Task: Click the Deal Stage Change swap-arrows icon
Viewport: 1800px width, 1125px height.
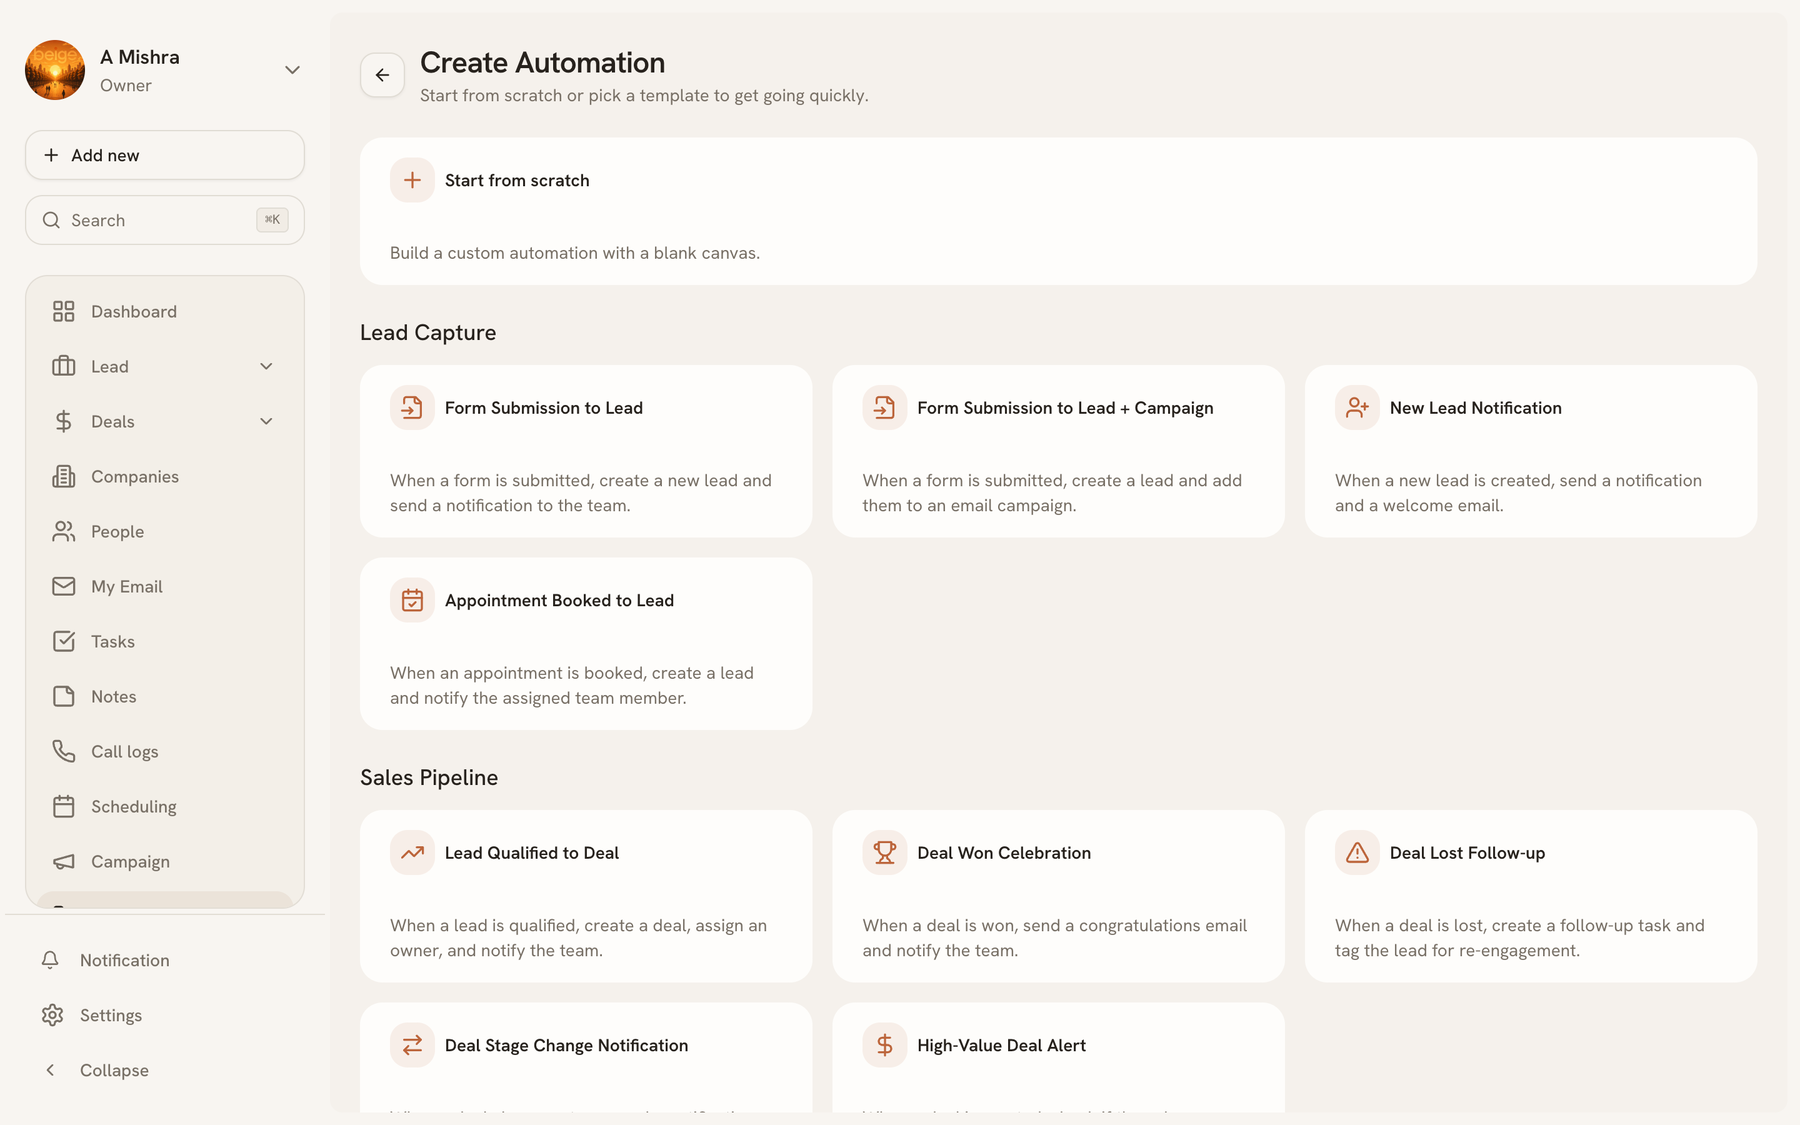Action: coord(412,1045)
